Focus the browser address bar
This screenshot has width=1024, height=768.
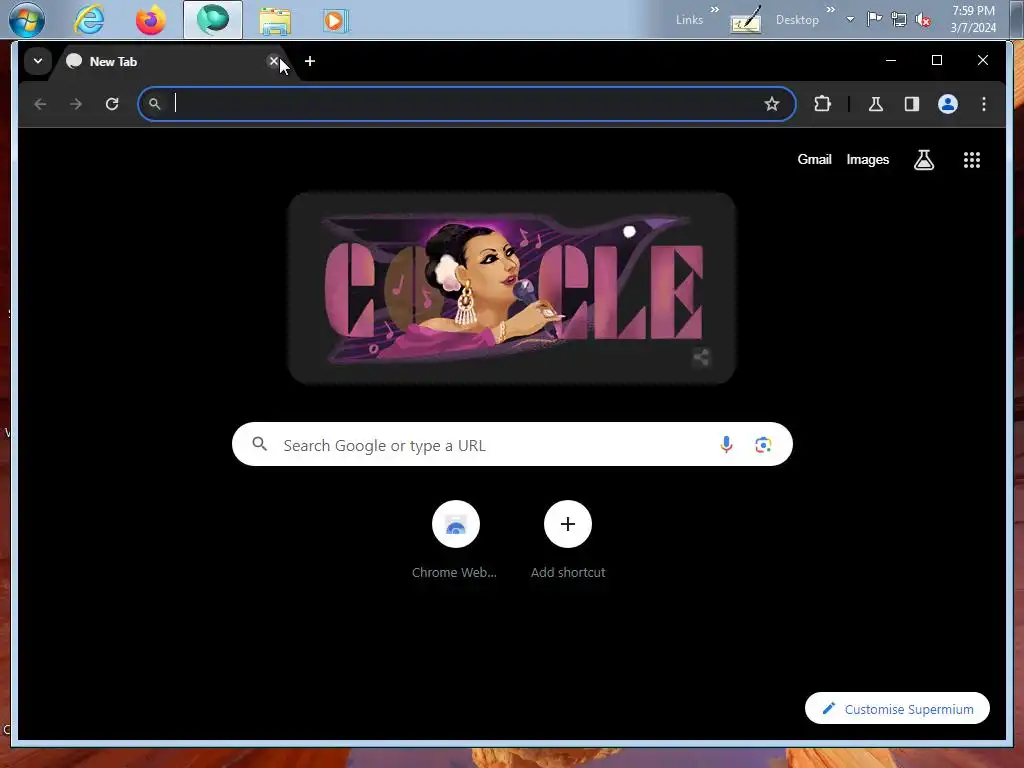pyautogui.click(x=466, y=104)
